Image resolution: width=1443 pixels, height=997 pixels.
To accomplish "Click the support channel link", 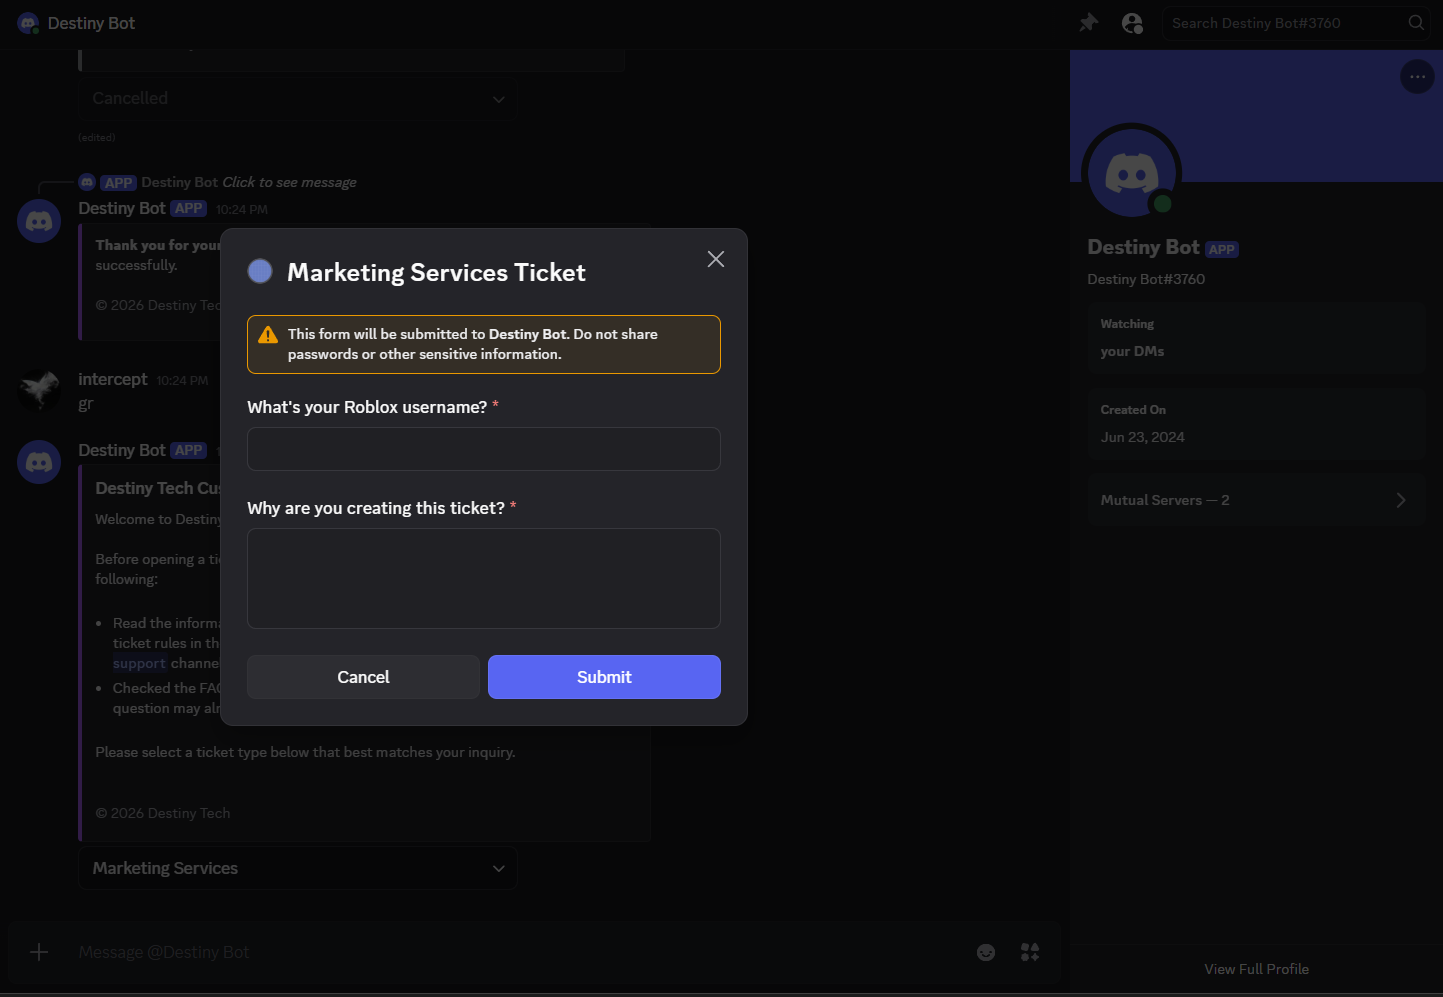I will (x=139, y=664).
